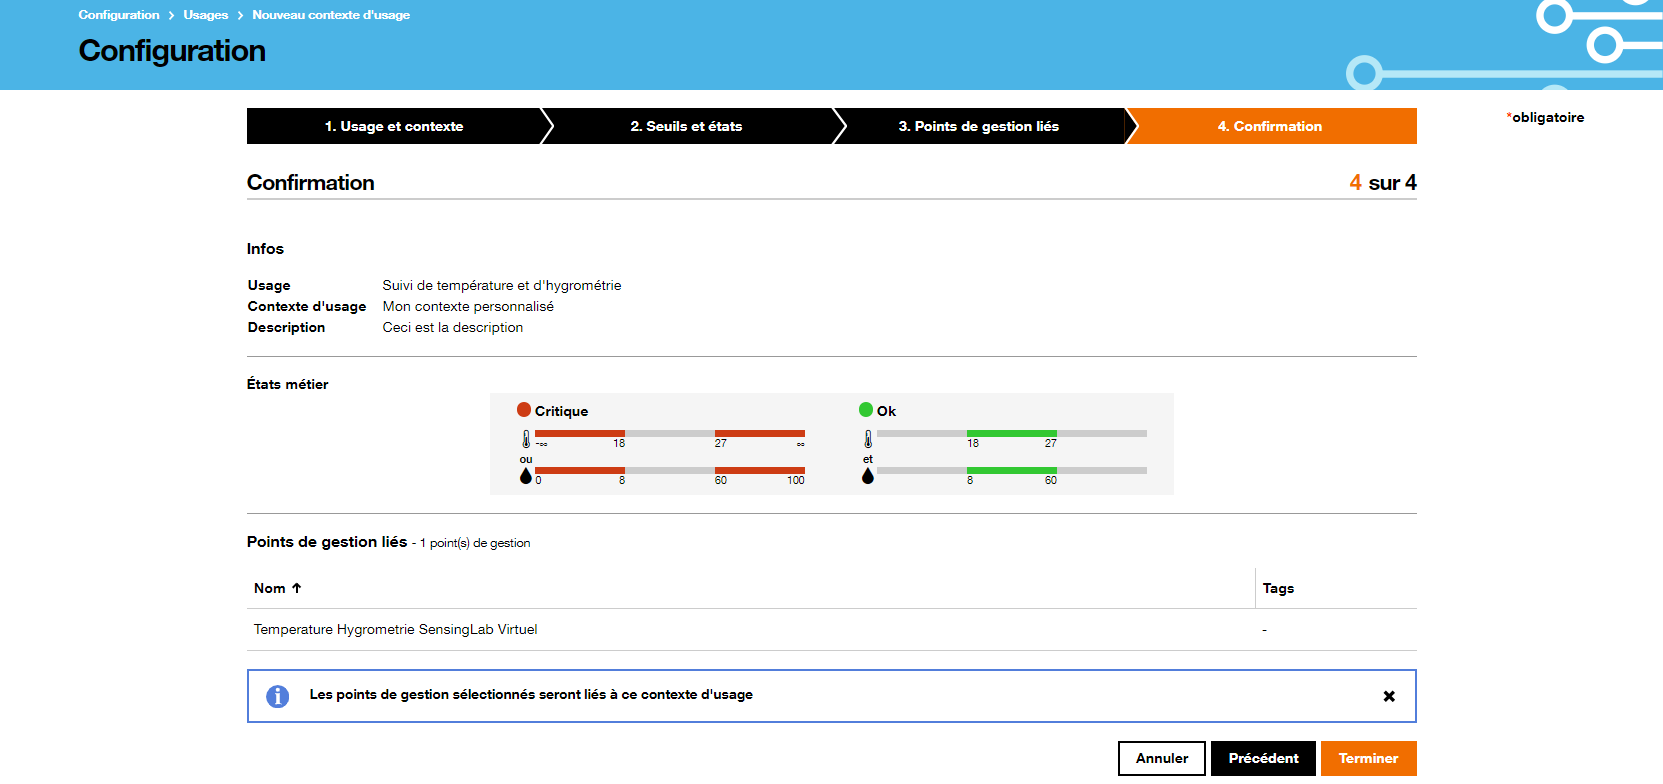Click the *obligatoire note

pyautogui.click(x=1545, y=117)
